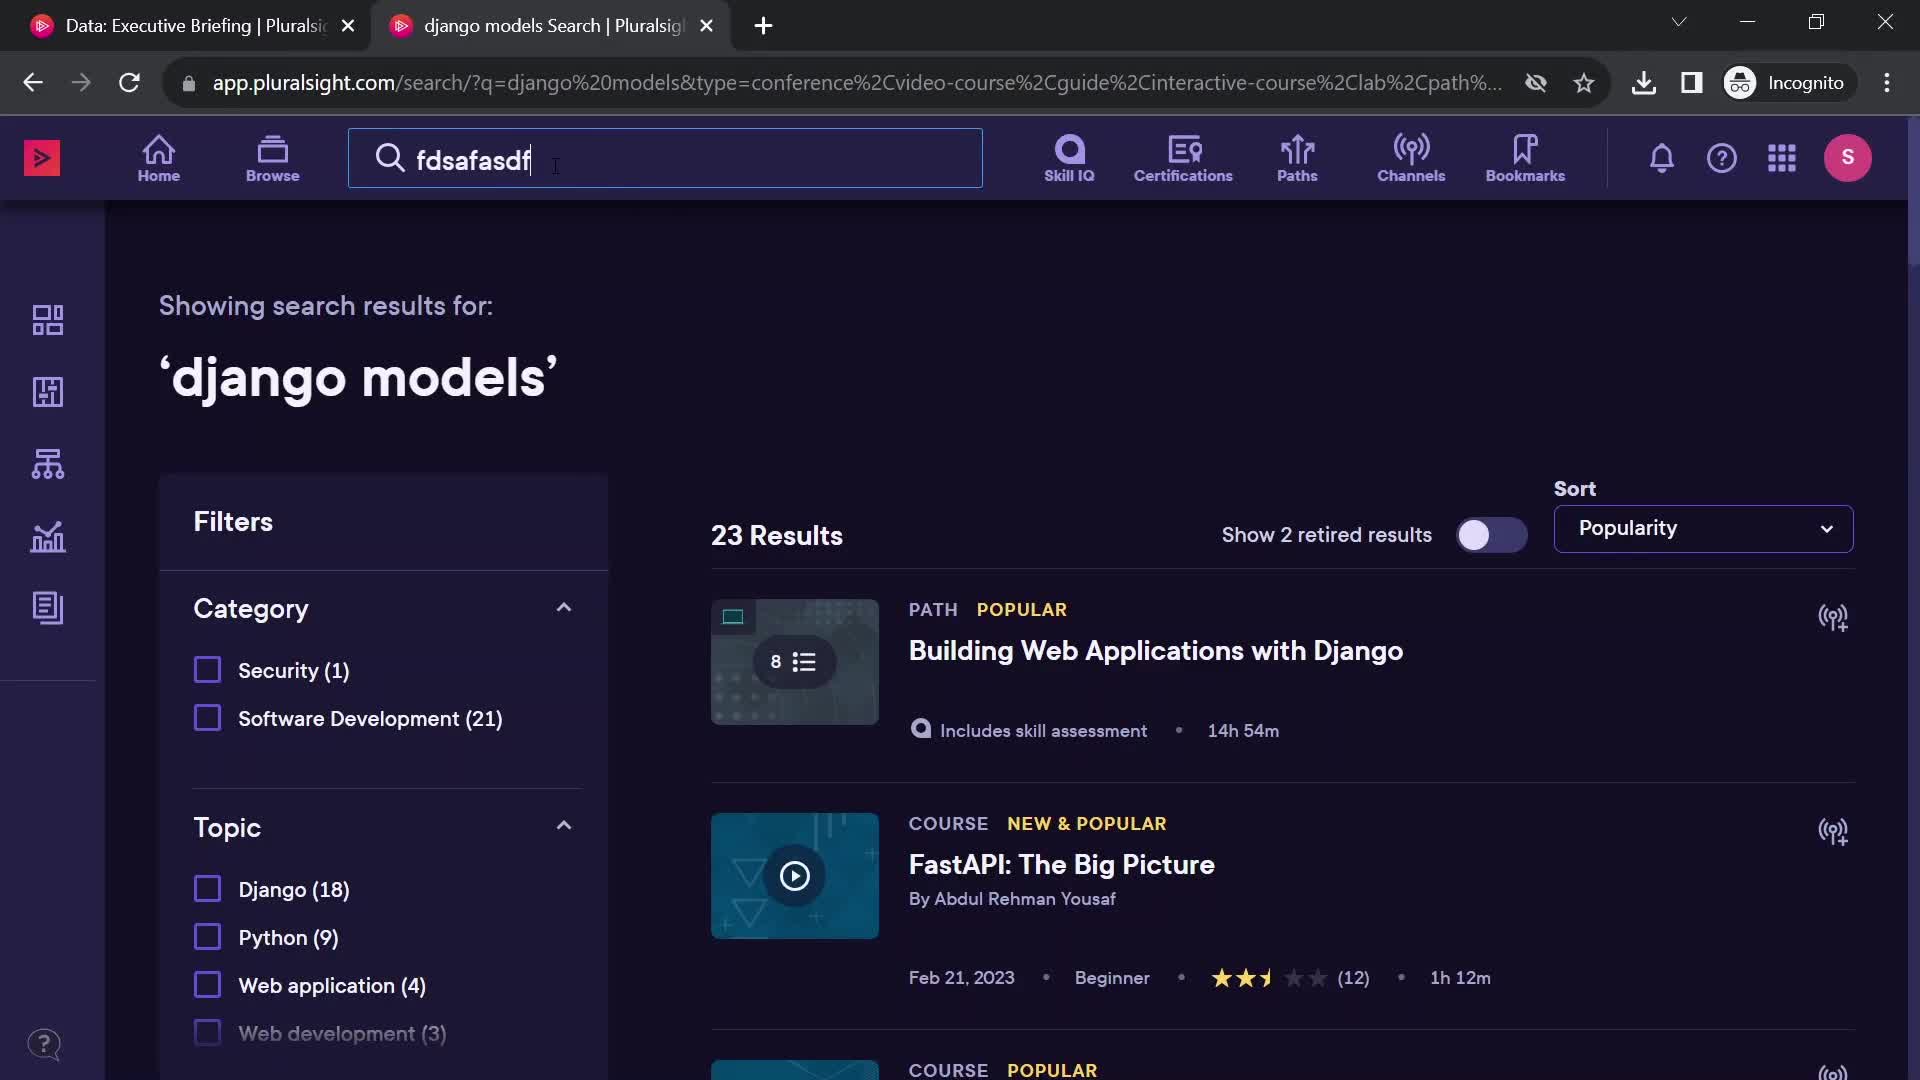Screen dimensions: 1920x1080
Task: Open Channels page
Action: (x=1411, y=158)
